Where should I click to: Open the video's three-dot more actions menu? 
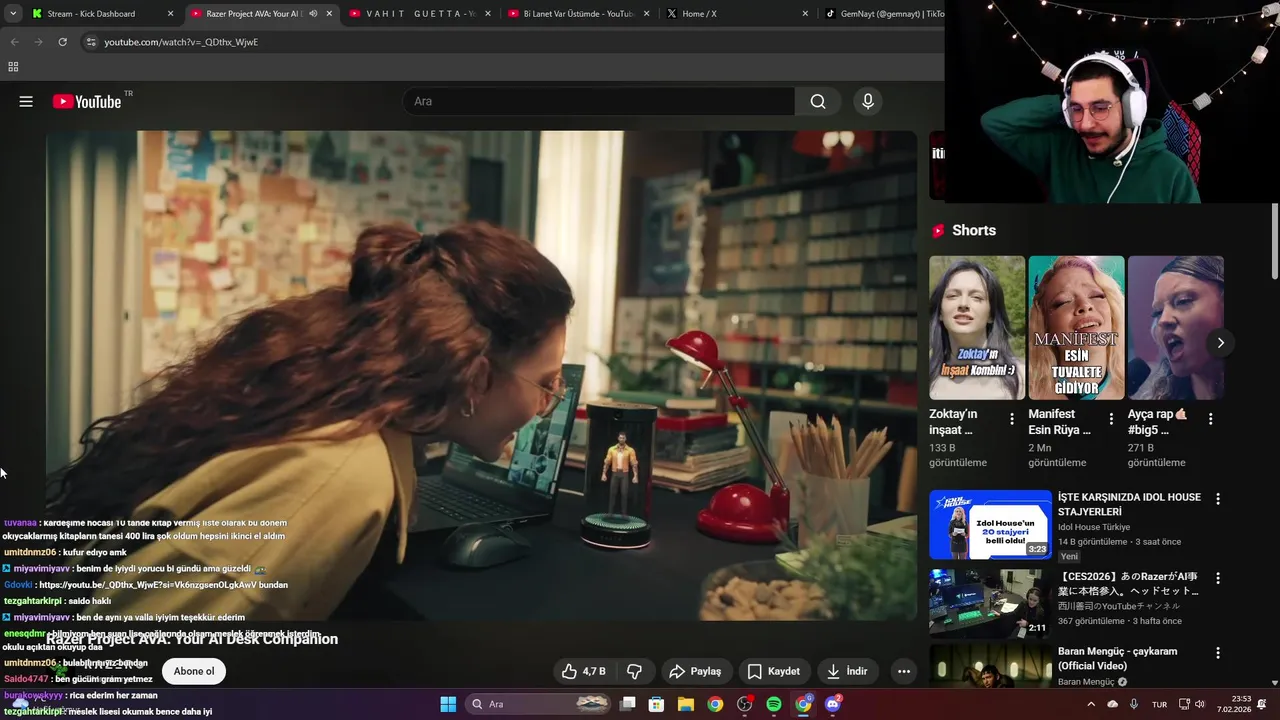tap(904, 671)
